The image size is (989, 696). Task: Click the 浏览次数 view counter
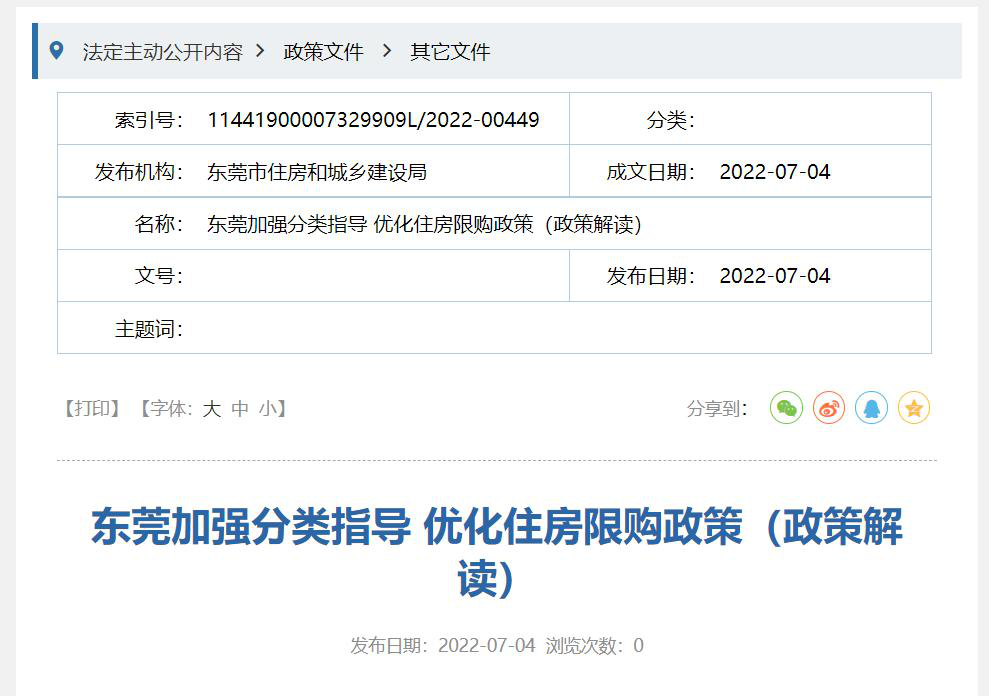(x=594, y=645)
